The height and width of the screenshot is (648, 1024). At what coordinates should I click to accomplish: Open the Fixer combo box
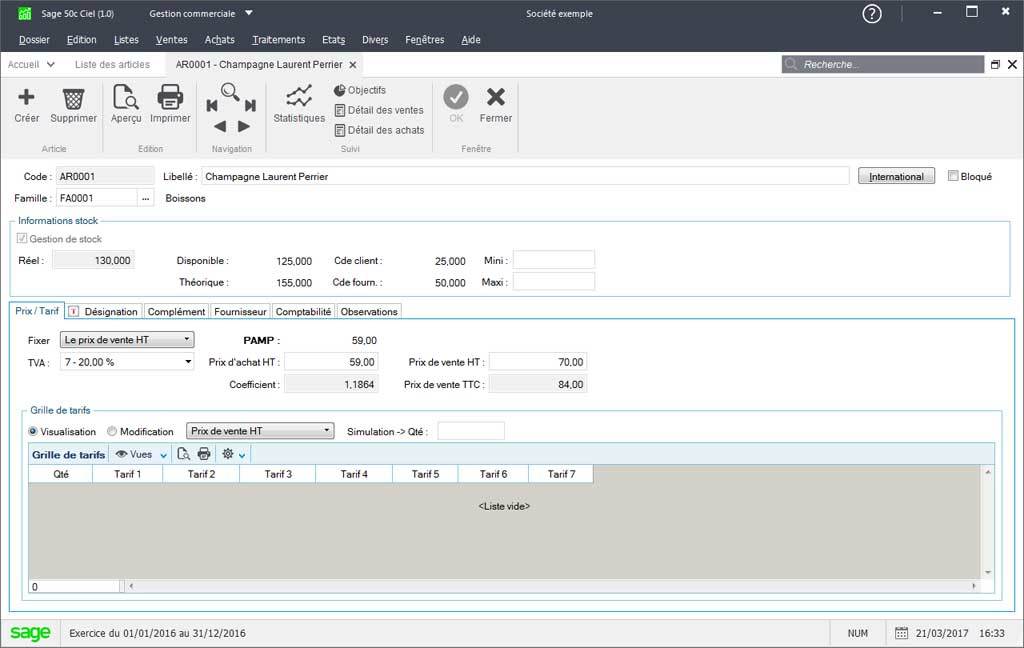coord(127,340)
